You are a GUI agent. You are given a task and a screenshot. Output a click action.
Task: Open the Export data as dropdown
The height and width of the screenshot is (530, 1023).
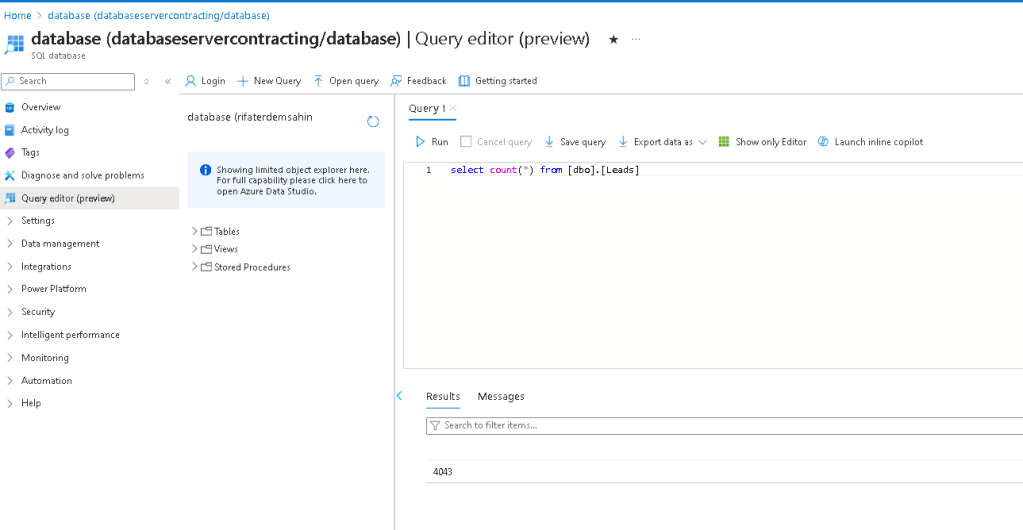tap(662, 142)
